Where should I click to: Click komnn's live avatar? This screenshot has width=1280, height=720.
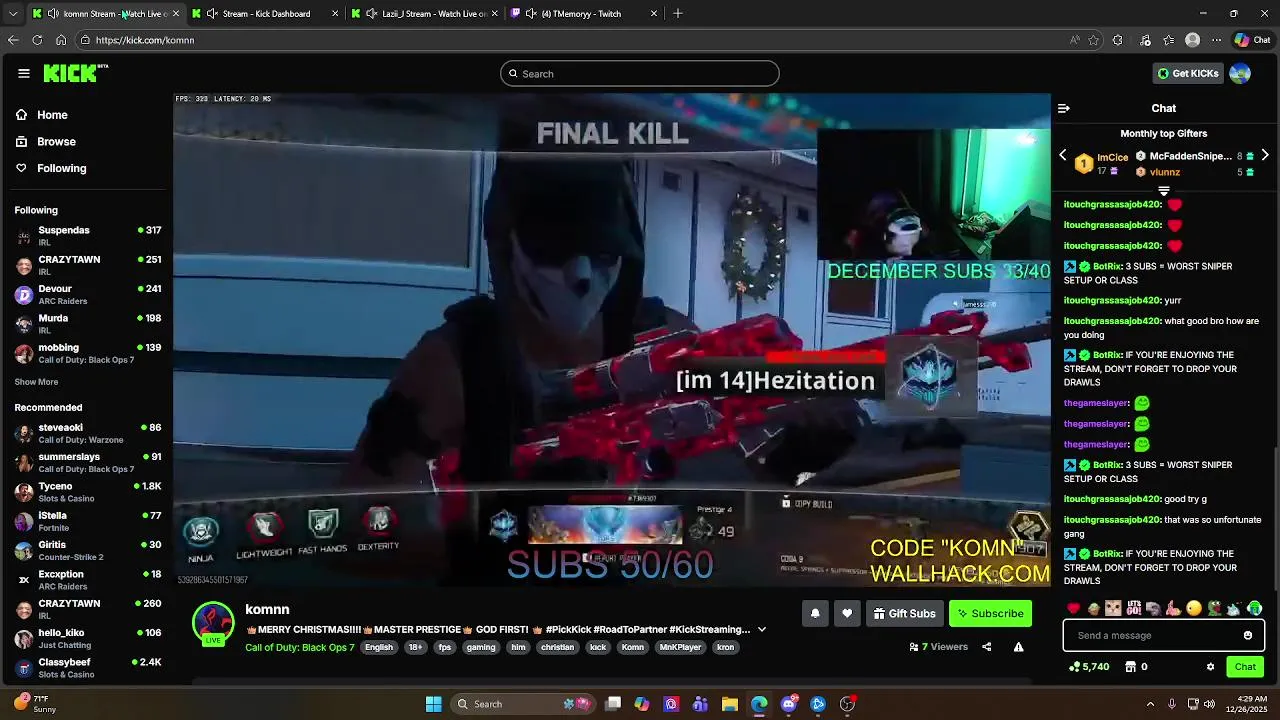[213, 624]
